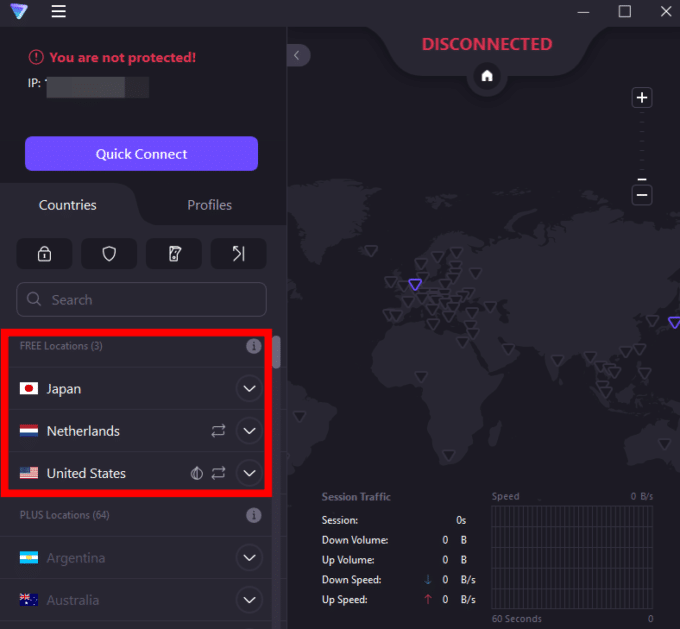Expand the Argentina server list
The image size is (680, 629).
tap(249, 558)
